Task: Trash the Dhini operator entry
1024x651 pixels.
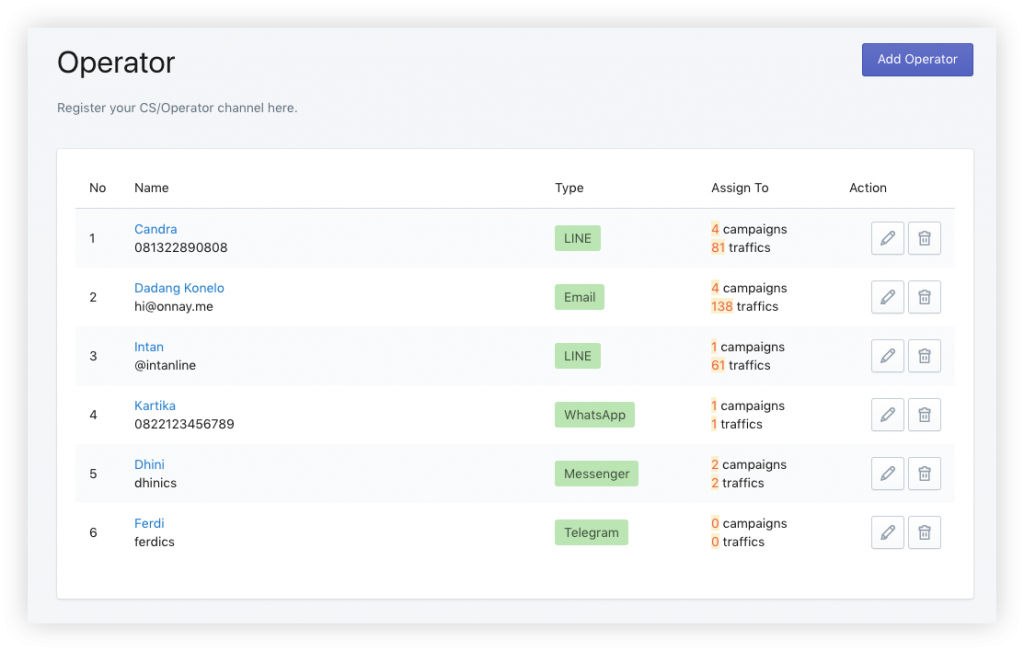Action: point(924,473)
